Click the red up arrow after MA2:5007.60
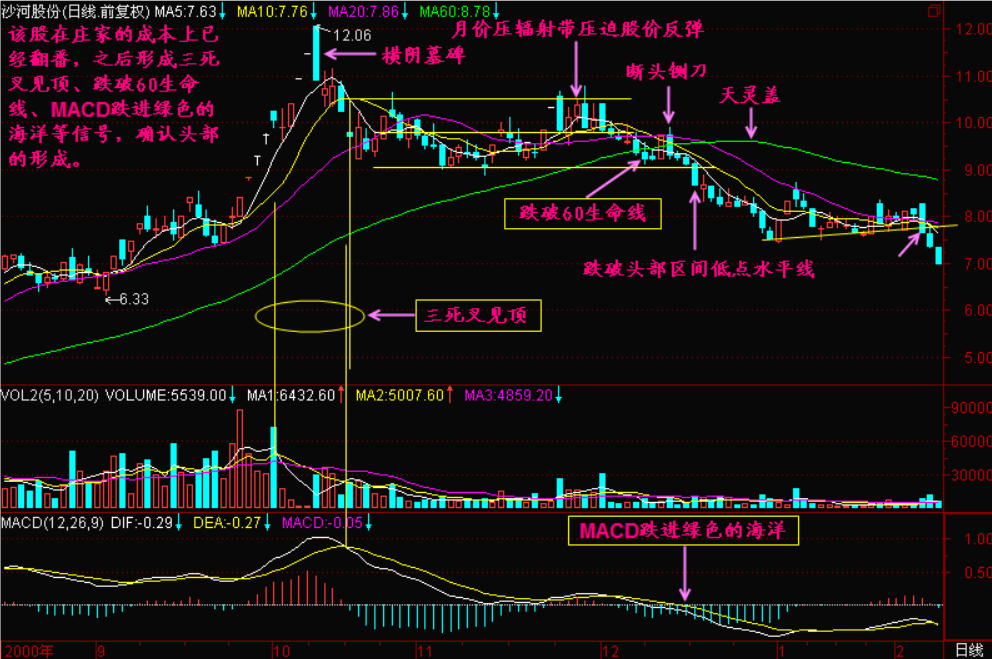 coord(450,395)
